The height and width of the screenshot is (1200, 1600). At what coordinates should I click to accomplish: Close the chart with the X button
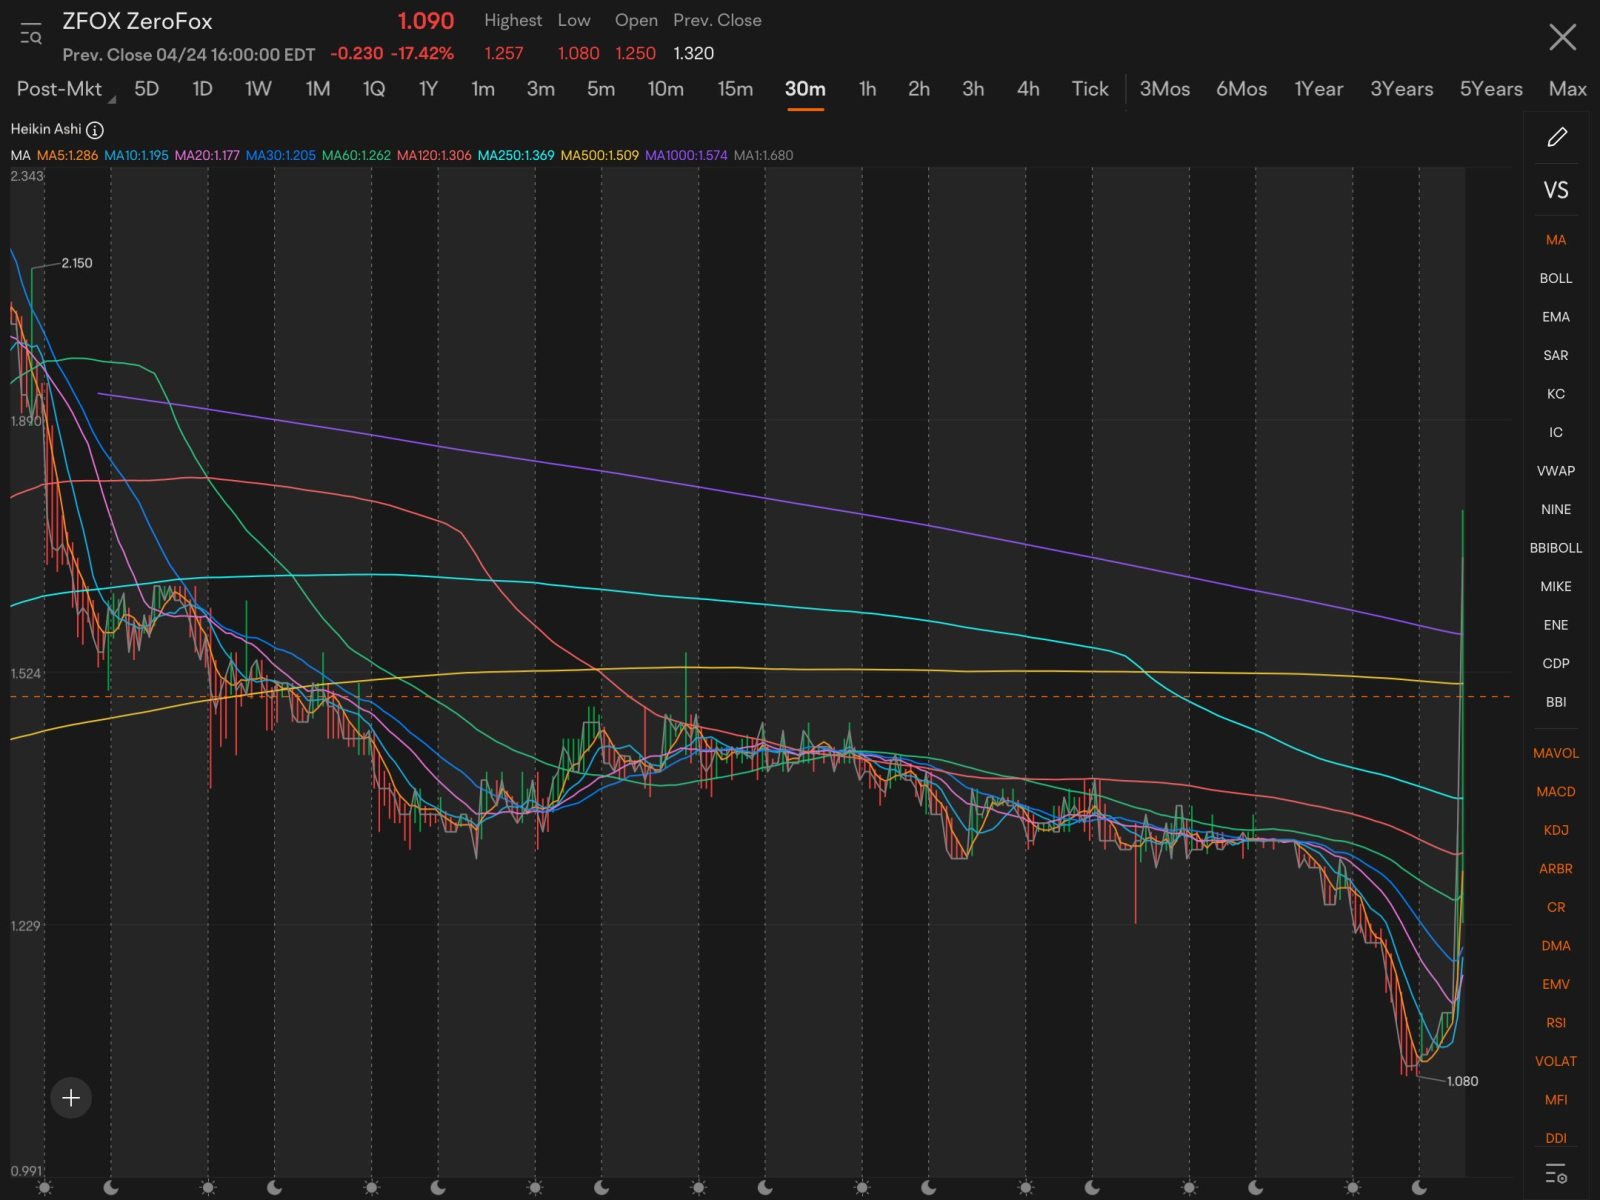tap(1562, 38)
